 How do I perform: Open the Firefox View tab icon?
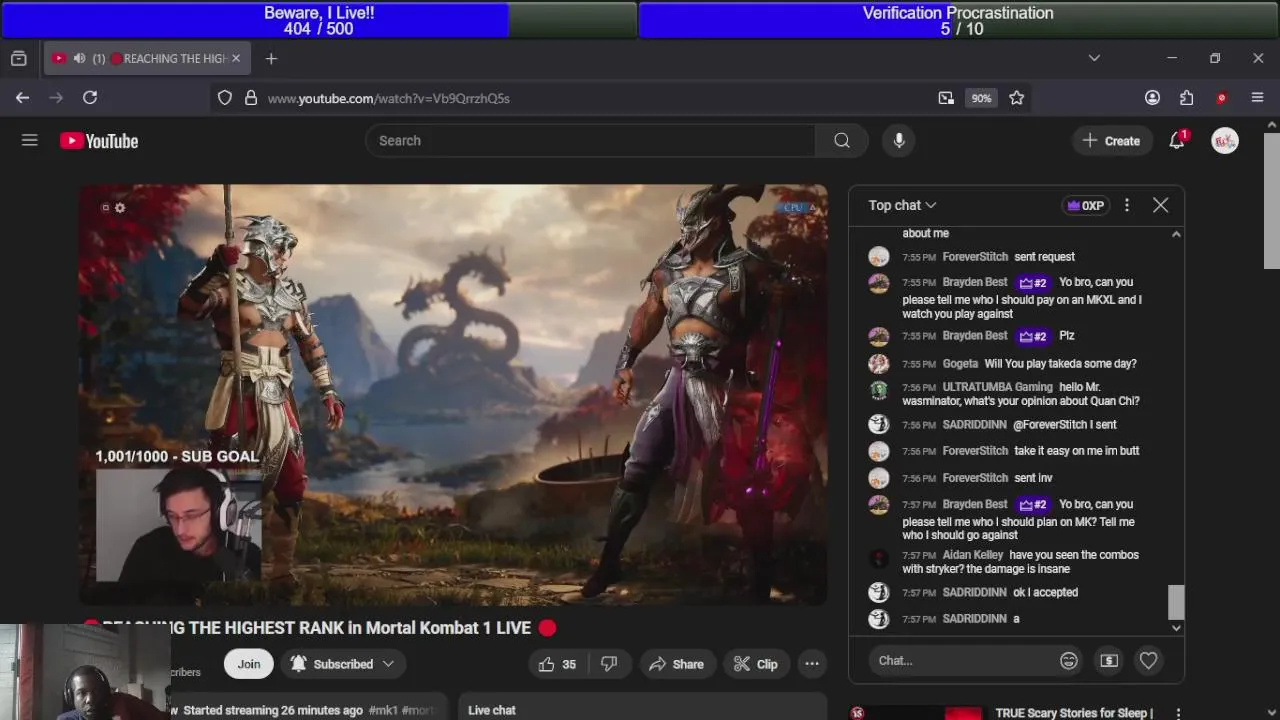pyautogui.click(x=18, y=59)
